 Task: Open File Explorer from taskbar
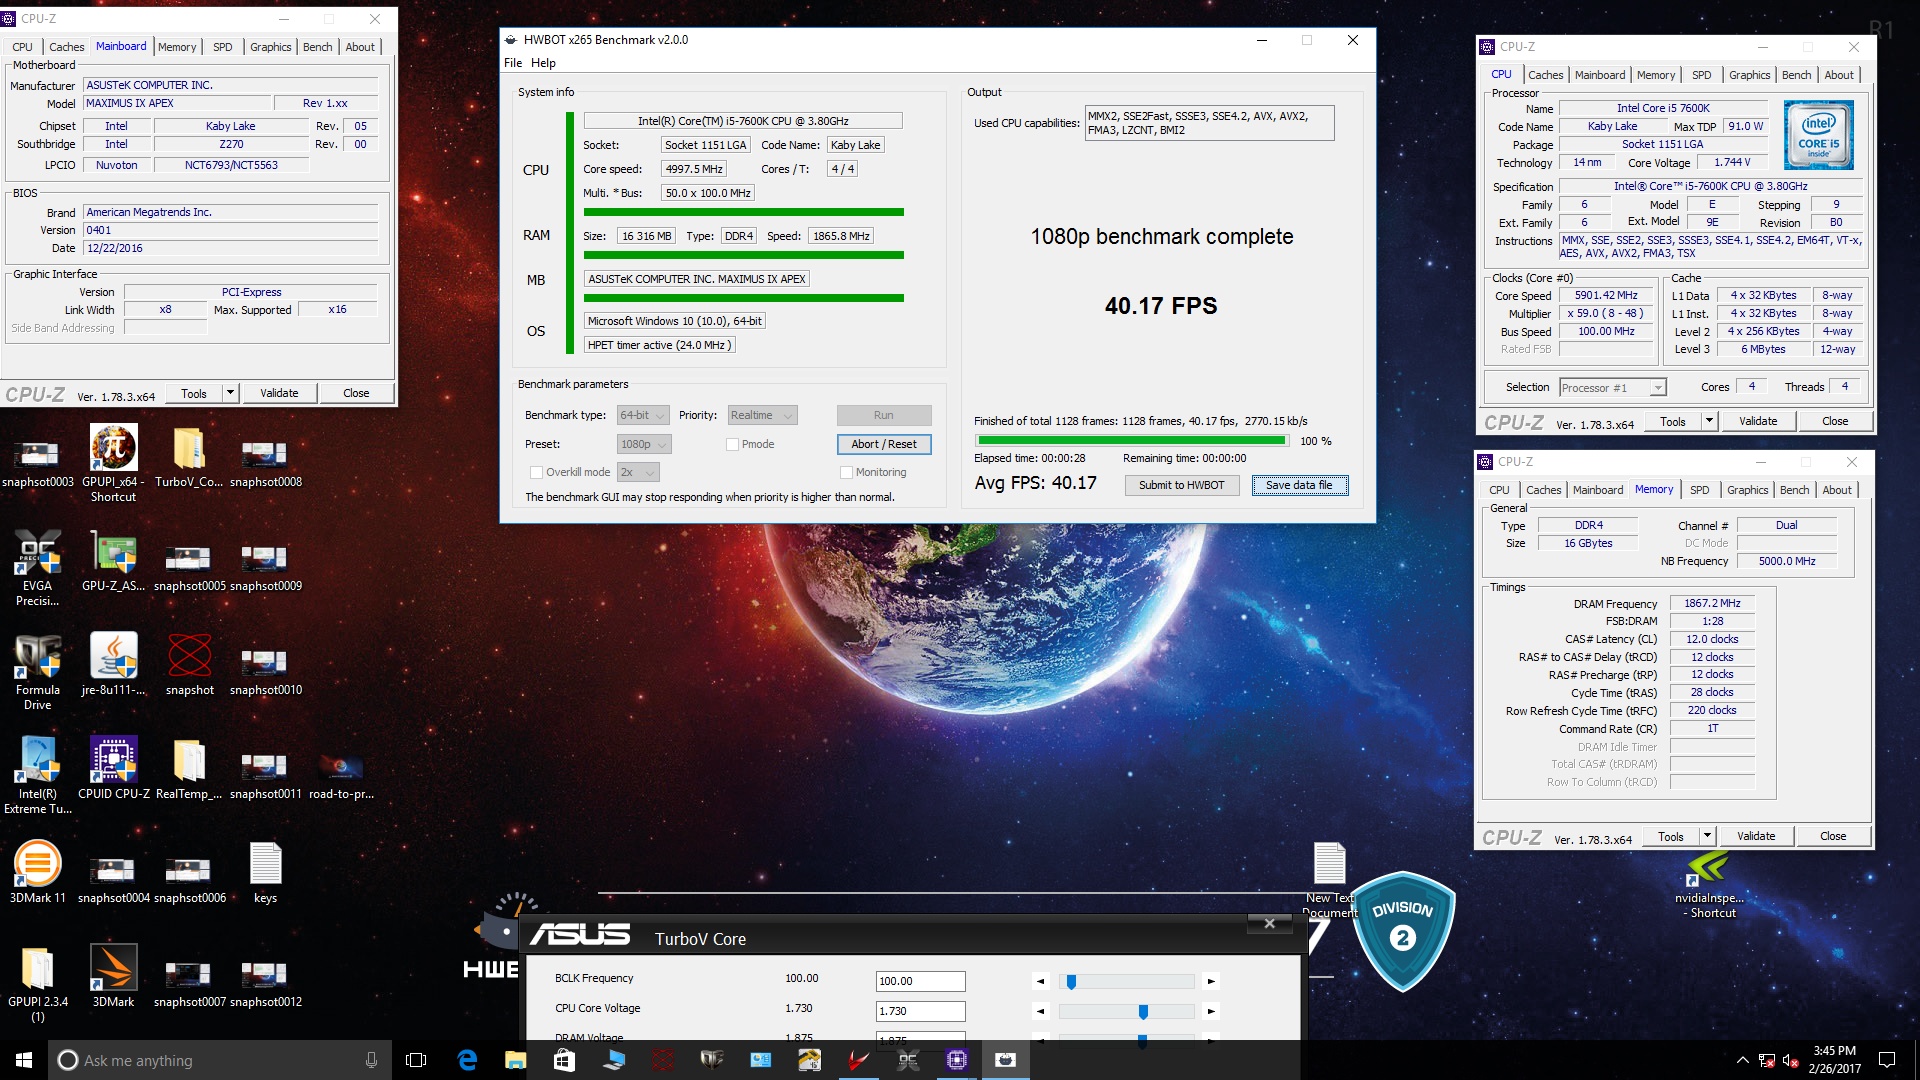point(515,1060)
